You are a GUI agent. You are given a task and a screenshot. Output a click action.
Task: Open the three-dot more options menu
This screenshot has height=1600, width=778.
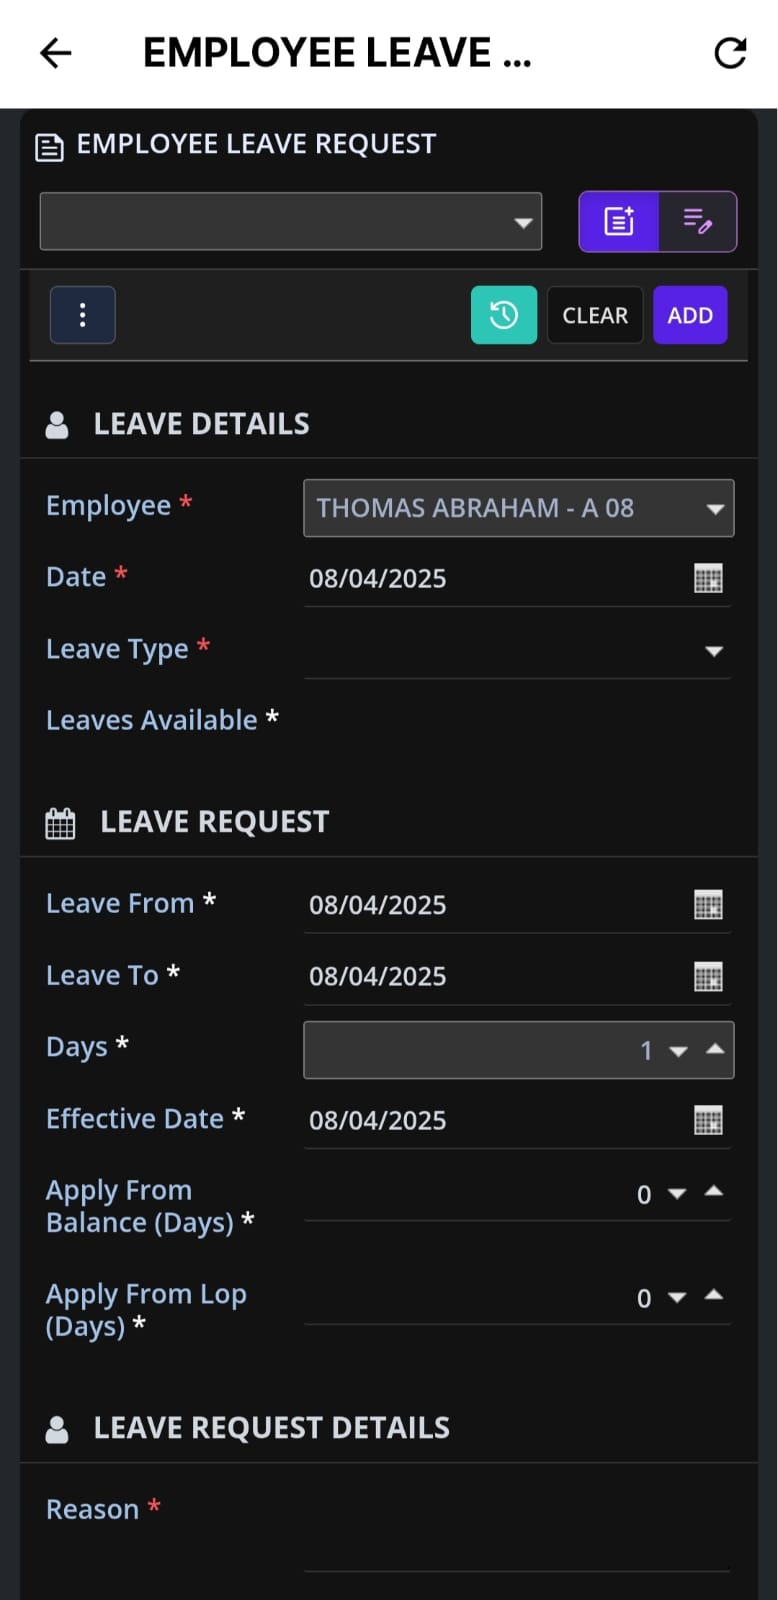[x=83, y=315]
